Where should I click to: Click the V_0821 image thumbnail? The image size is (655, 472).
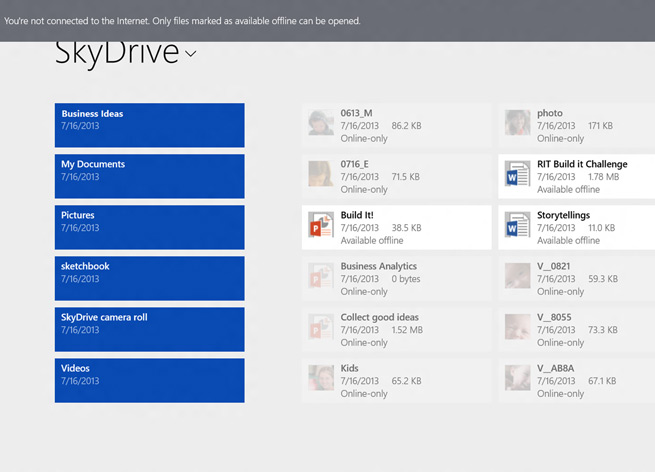tap(517, 275)
